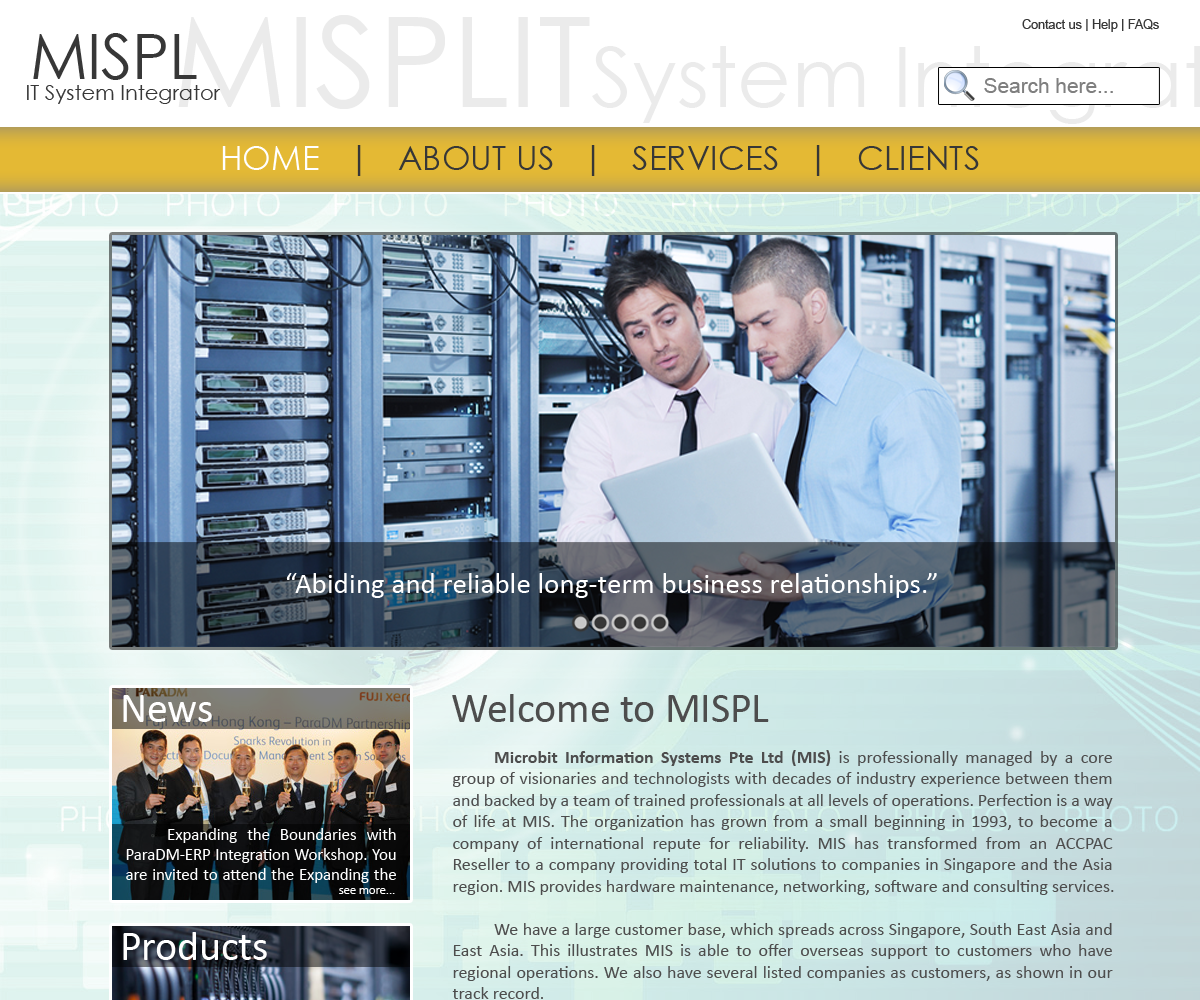
Task: Click the server room slideshow banner image
Action: click(613, 441)
